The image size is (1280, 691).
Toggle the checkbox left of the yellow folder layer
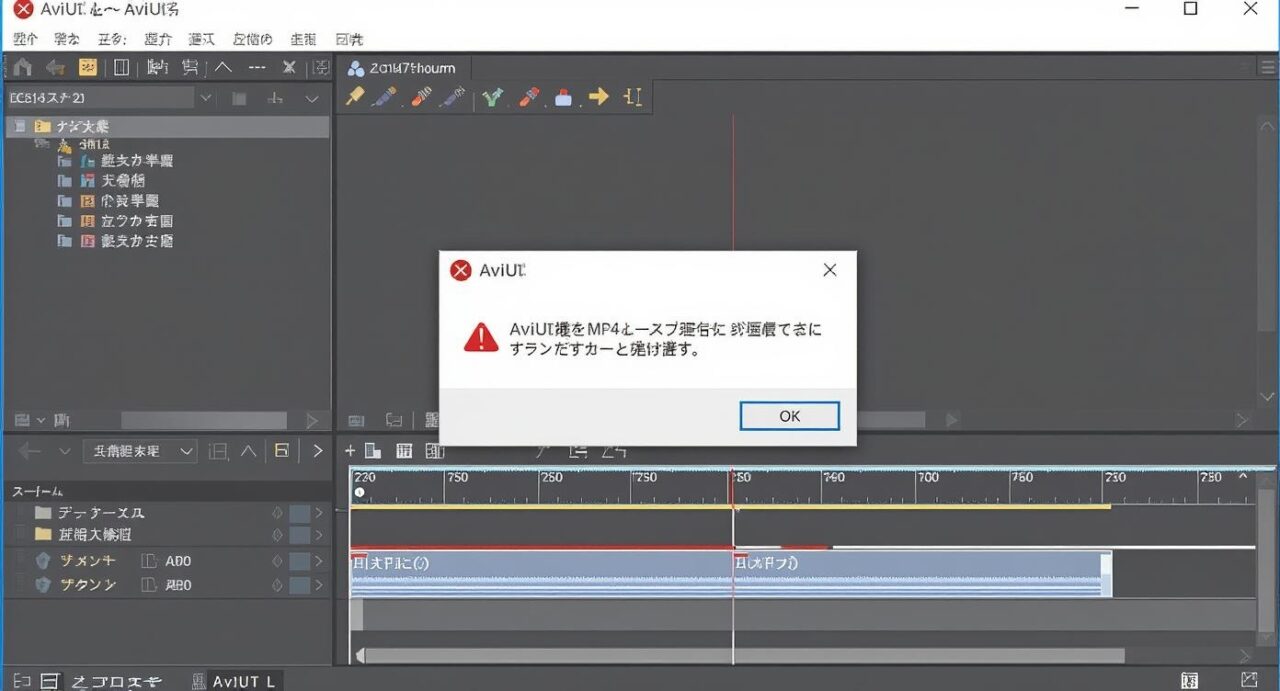22,534
